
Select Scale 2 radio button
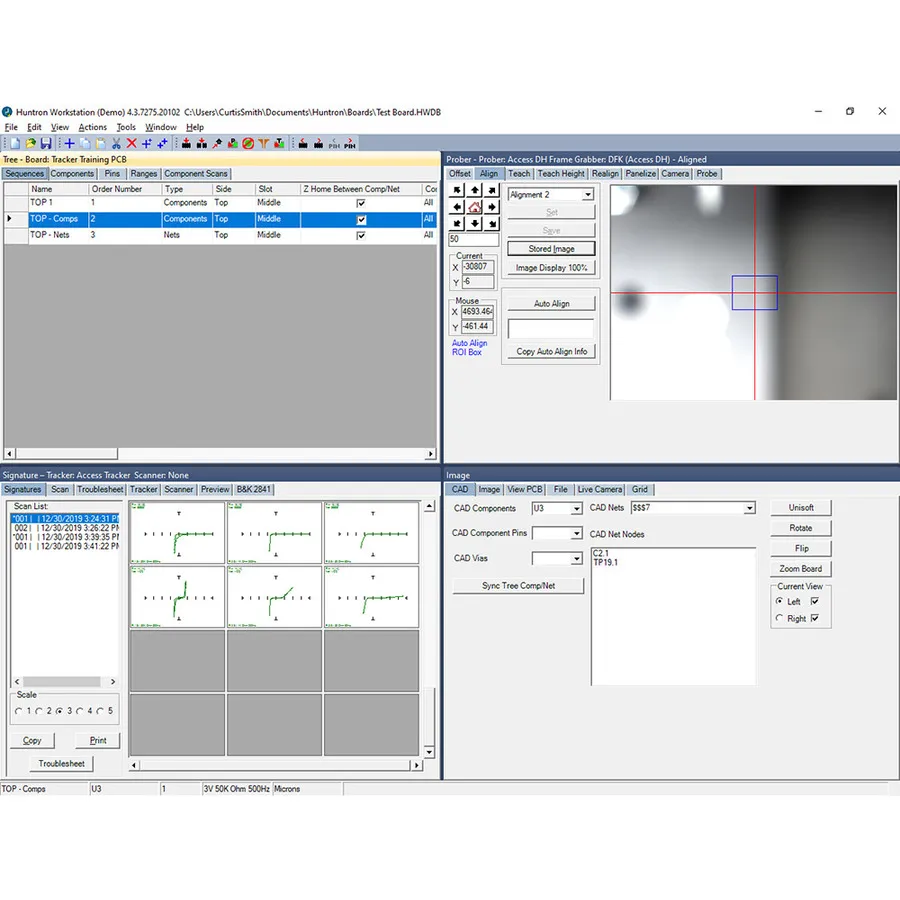point(39,711)
